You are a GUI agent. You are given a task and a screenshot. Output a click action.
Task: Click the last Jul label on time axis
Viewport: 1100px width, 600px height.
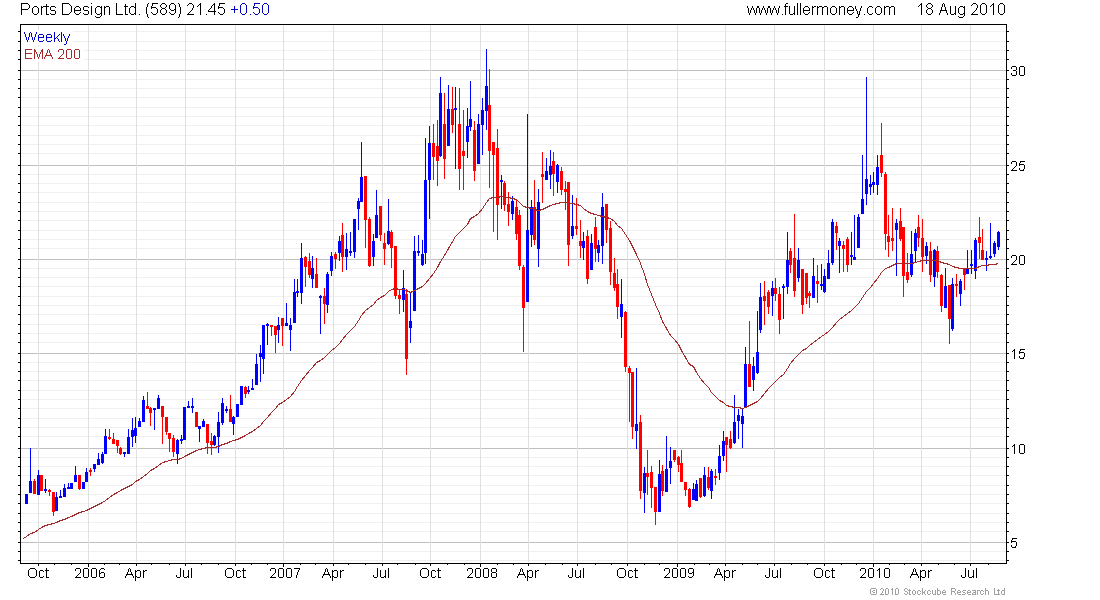969,573
